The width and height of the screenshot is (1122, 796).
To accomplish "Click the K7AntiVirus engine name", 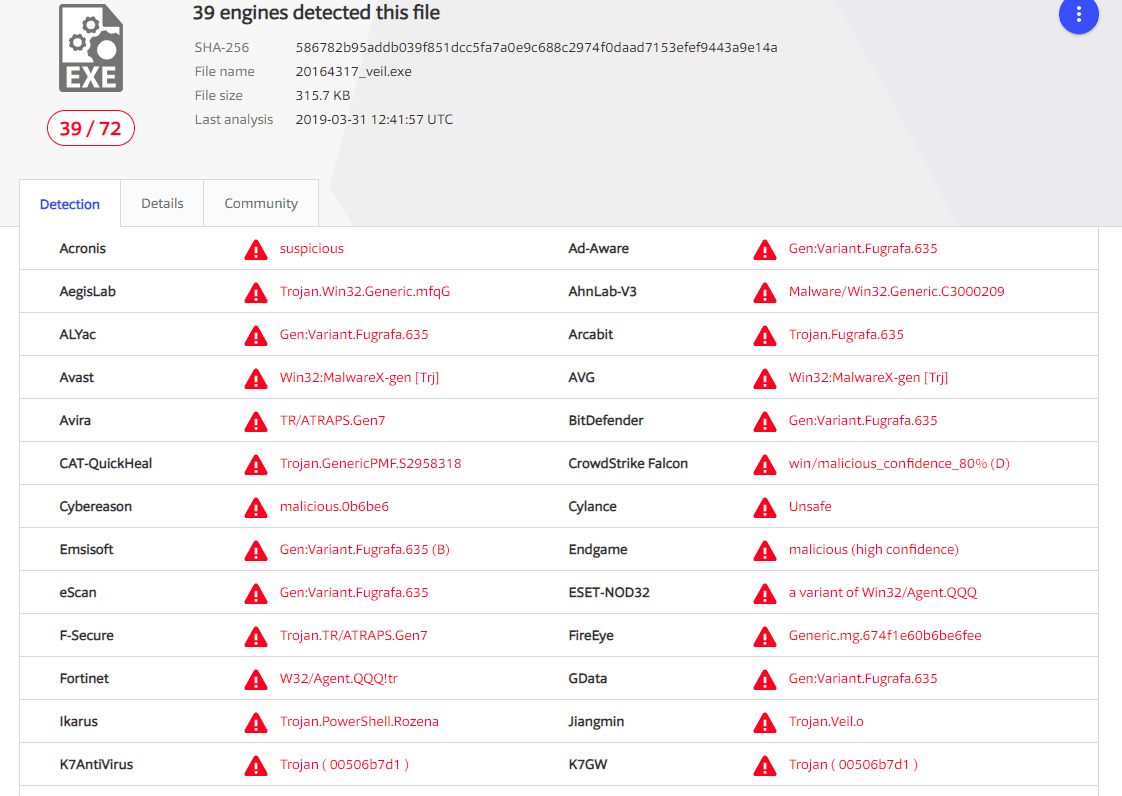I will [96, 764].
